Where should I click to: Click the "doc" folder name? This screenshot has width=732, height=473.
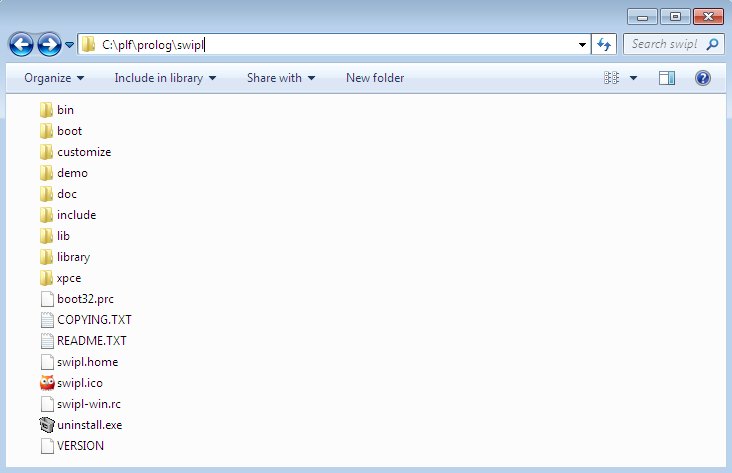[67, 194]
